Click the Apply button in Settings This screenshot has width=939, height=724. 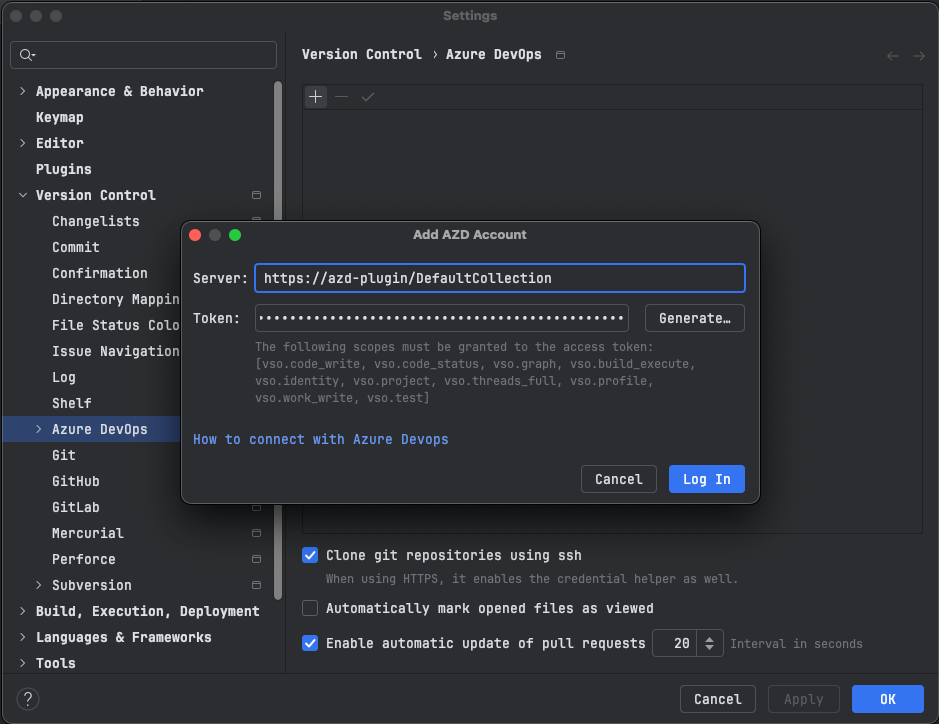click(804, 699)
